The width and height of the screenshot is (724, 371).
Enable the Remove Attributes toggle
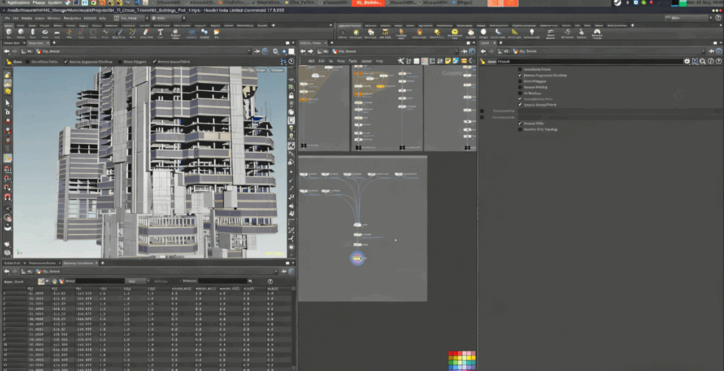(x=482, y=111)
